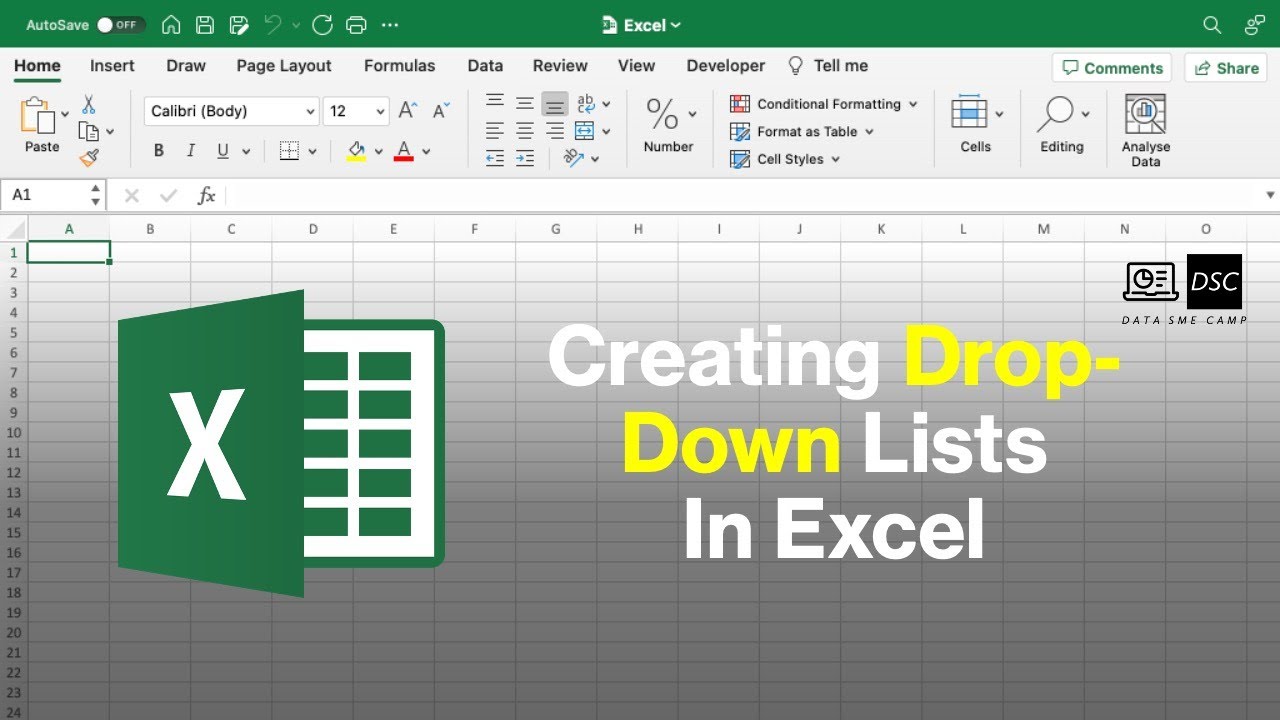
Task: Insert a function with fx icon
Action: (206, 196)
